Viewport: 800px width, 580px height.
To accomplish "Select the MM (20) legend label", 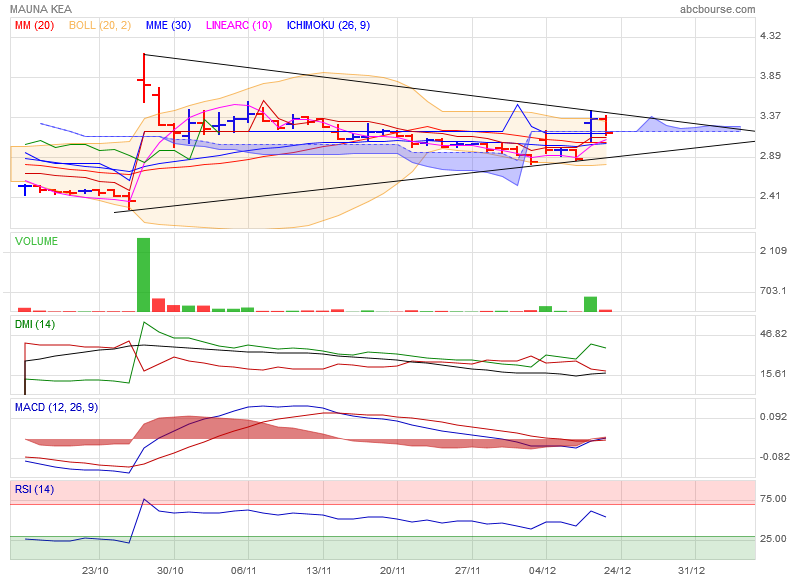I will point(34,26).
